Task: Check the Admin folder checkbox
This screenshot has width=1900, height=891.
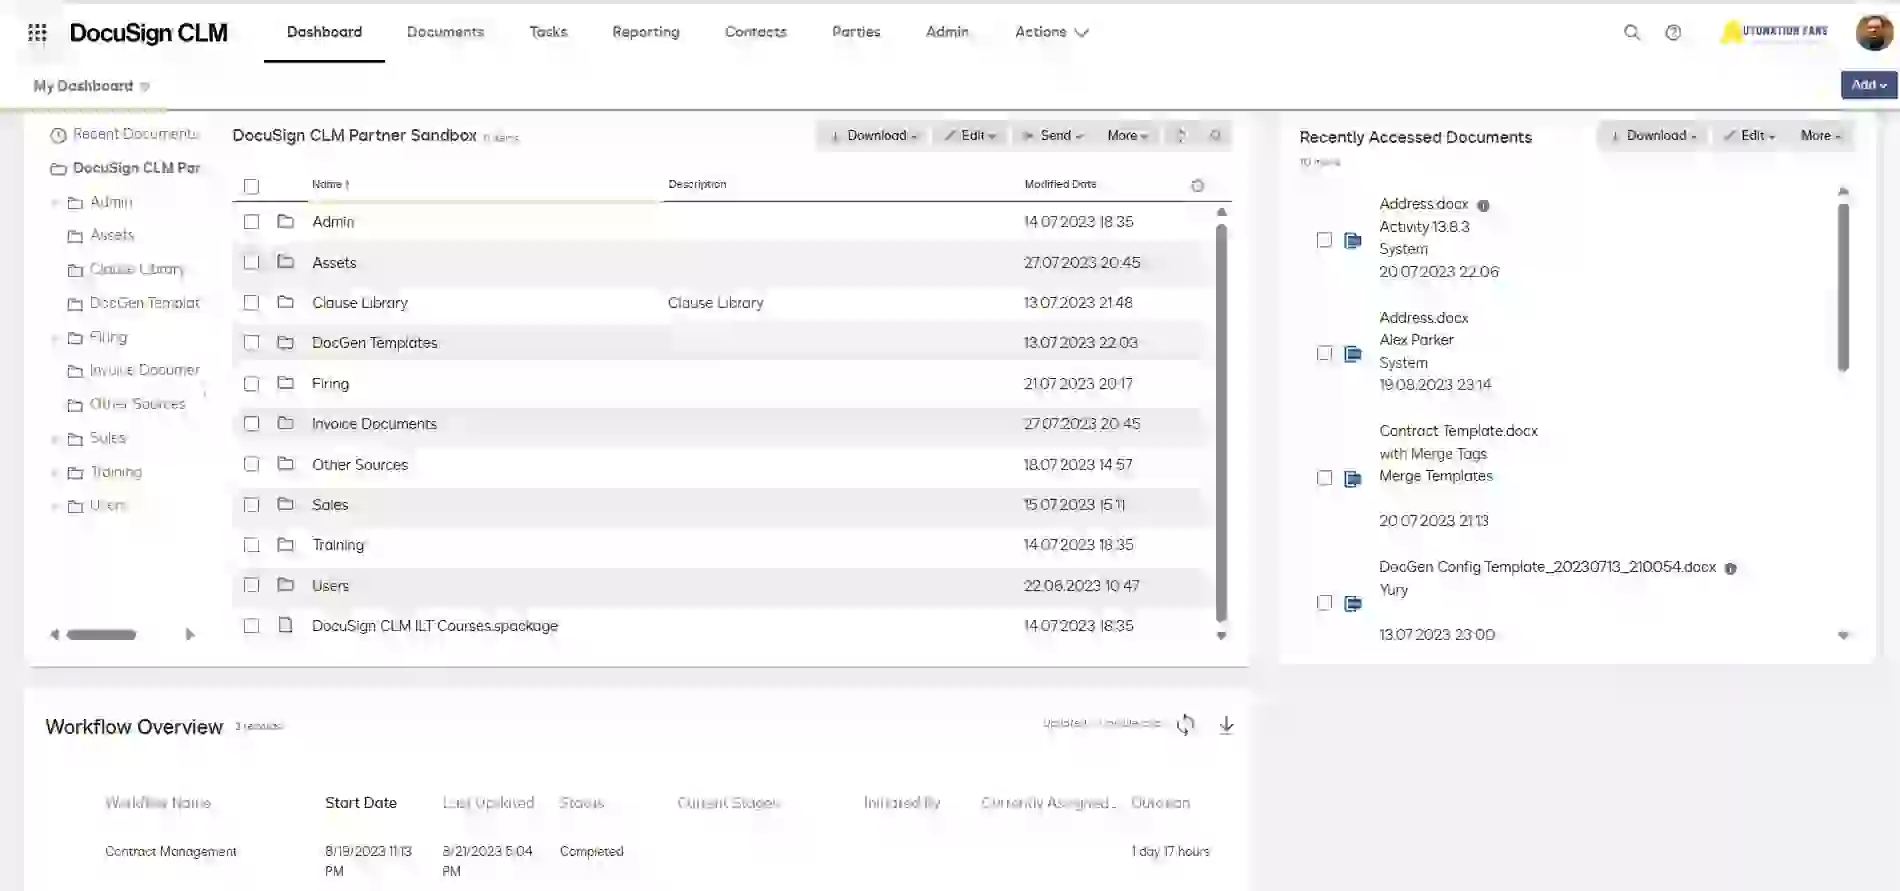Action: click(x=251, y=222)
